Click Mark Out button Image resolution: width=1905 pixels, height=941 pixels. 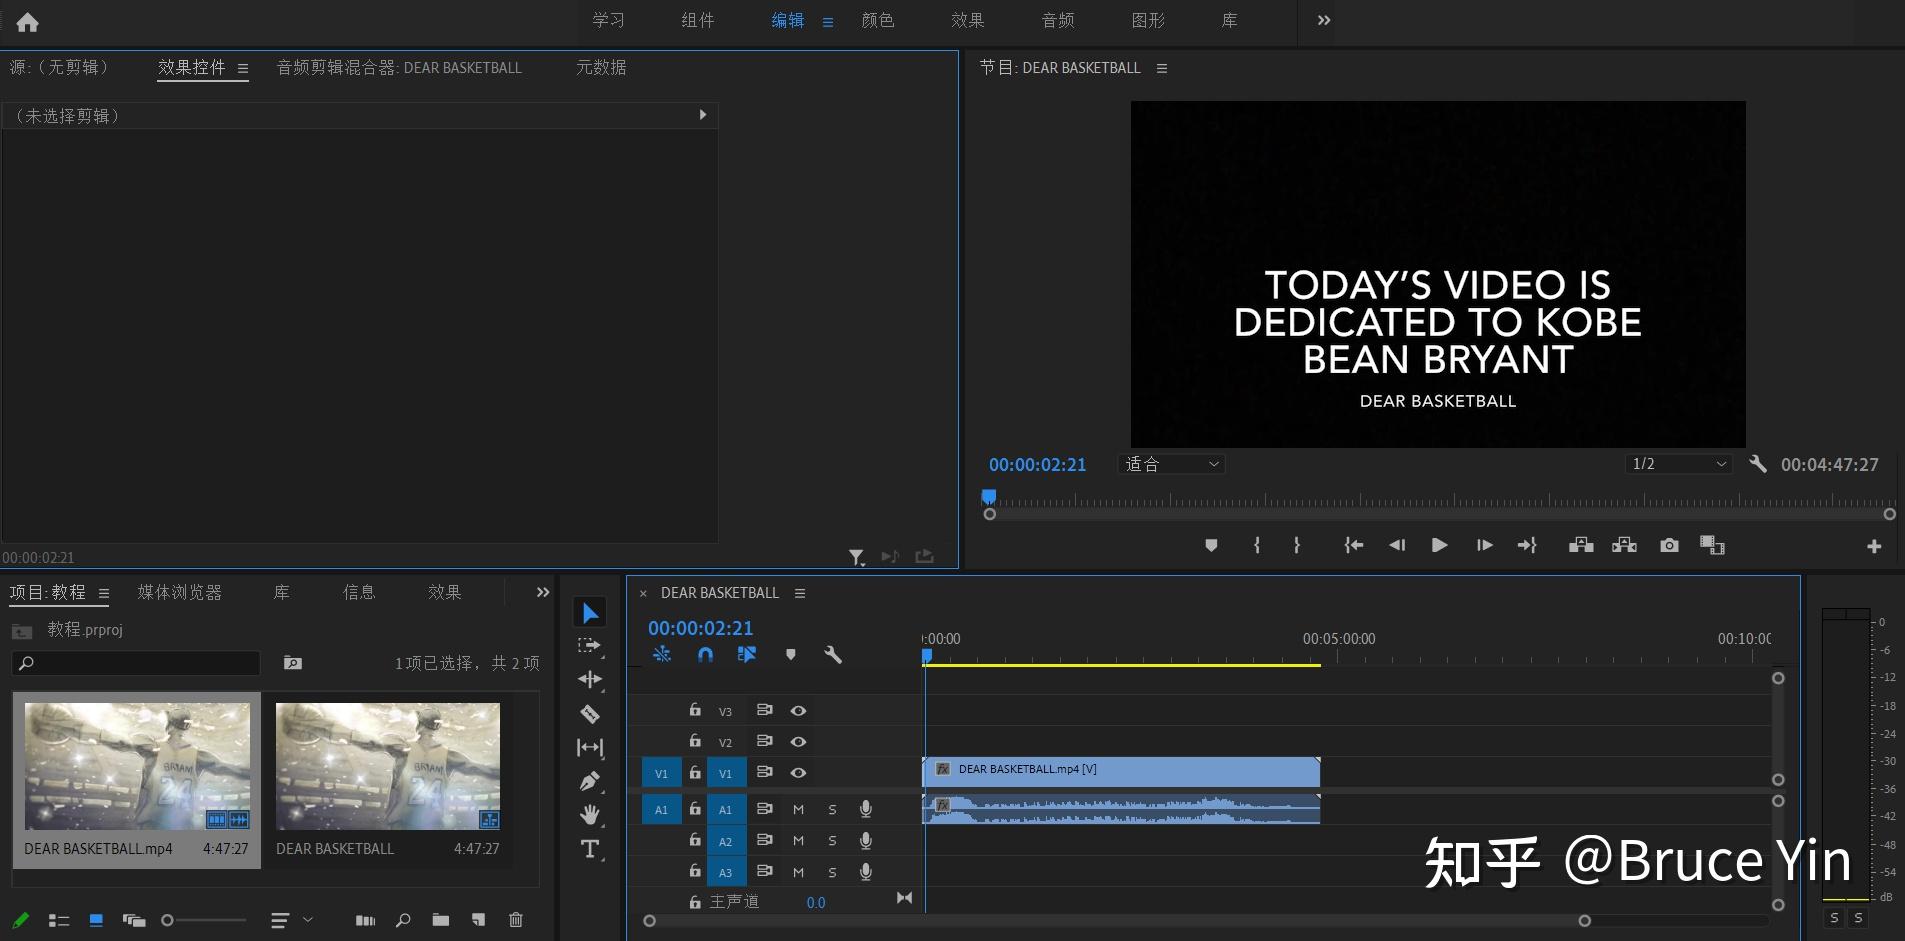tap(1297, 545)
